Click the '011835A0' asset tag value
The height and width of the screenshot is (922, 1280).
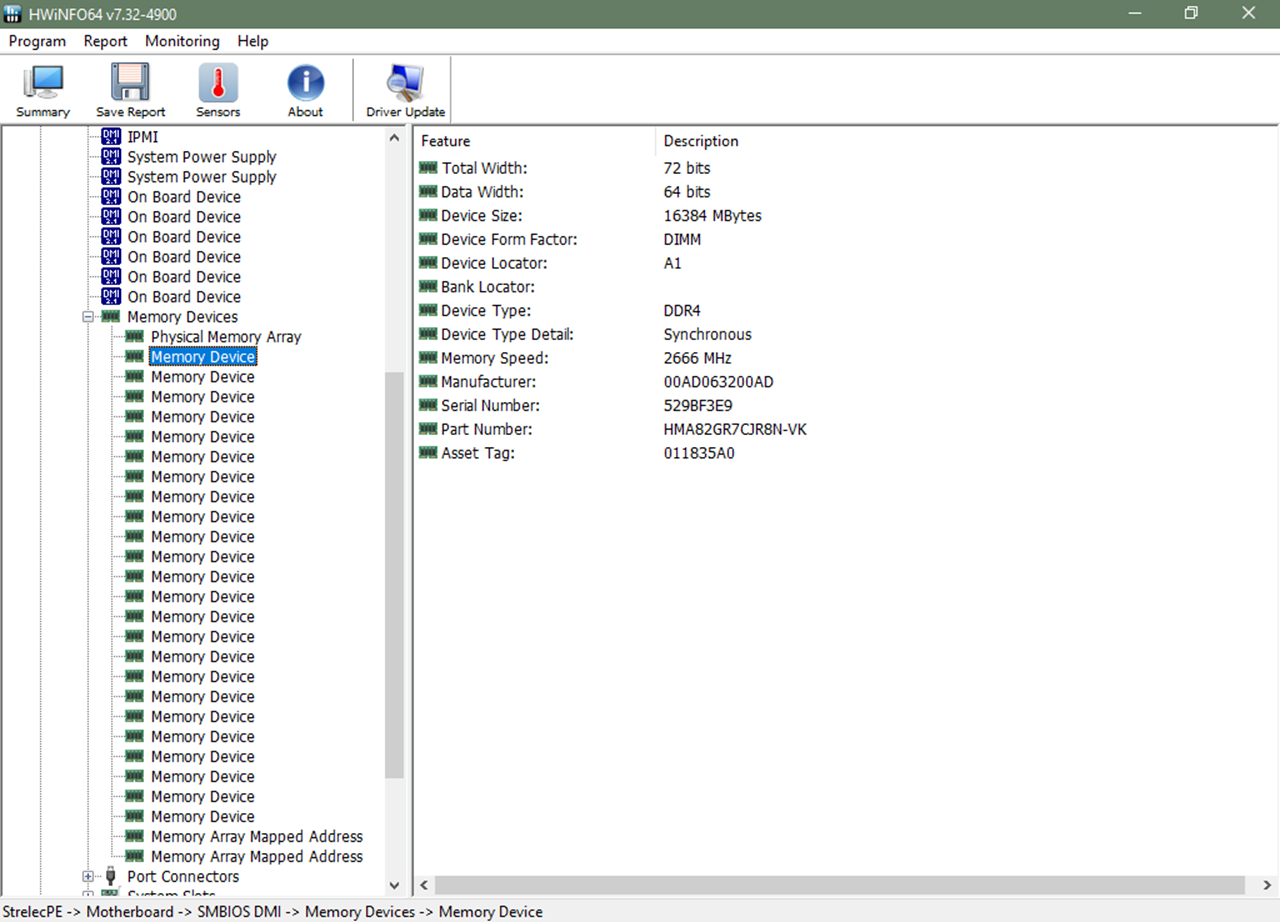click(699, 453)
